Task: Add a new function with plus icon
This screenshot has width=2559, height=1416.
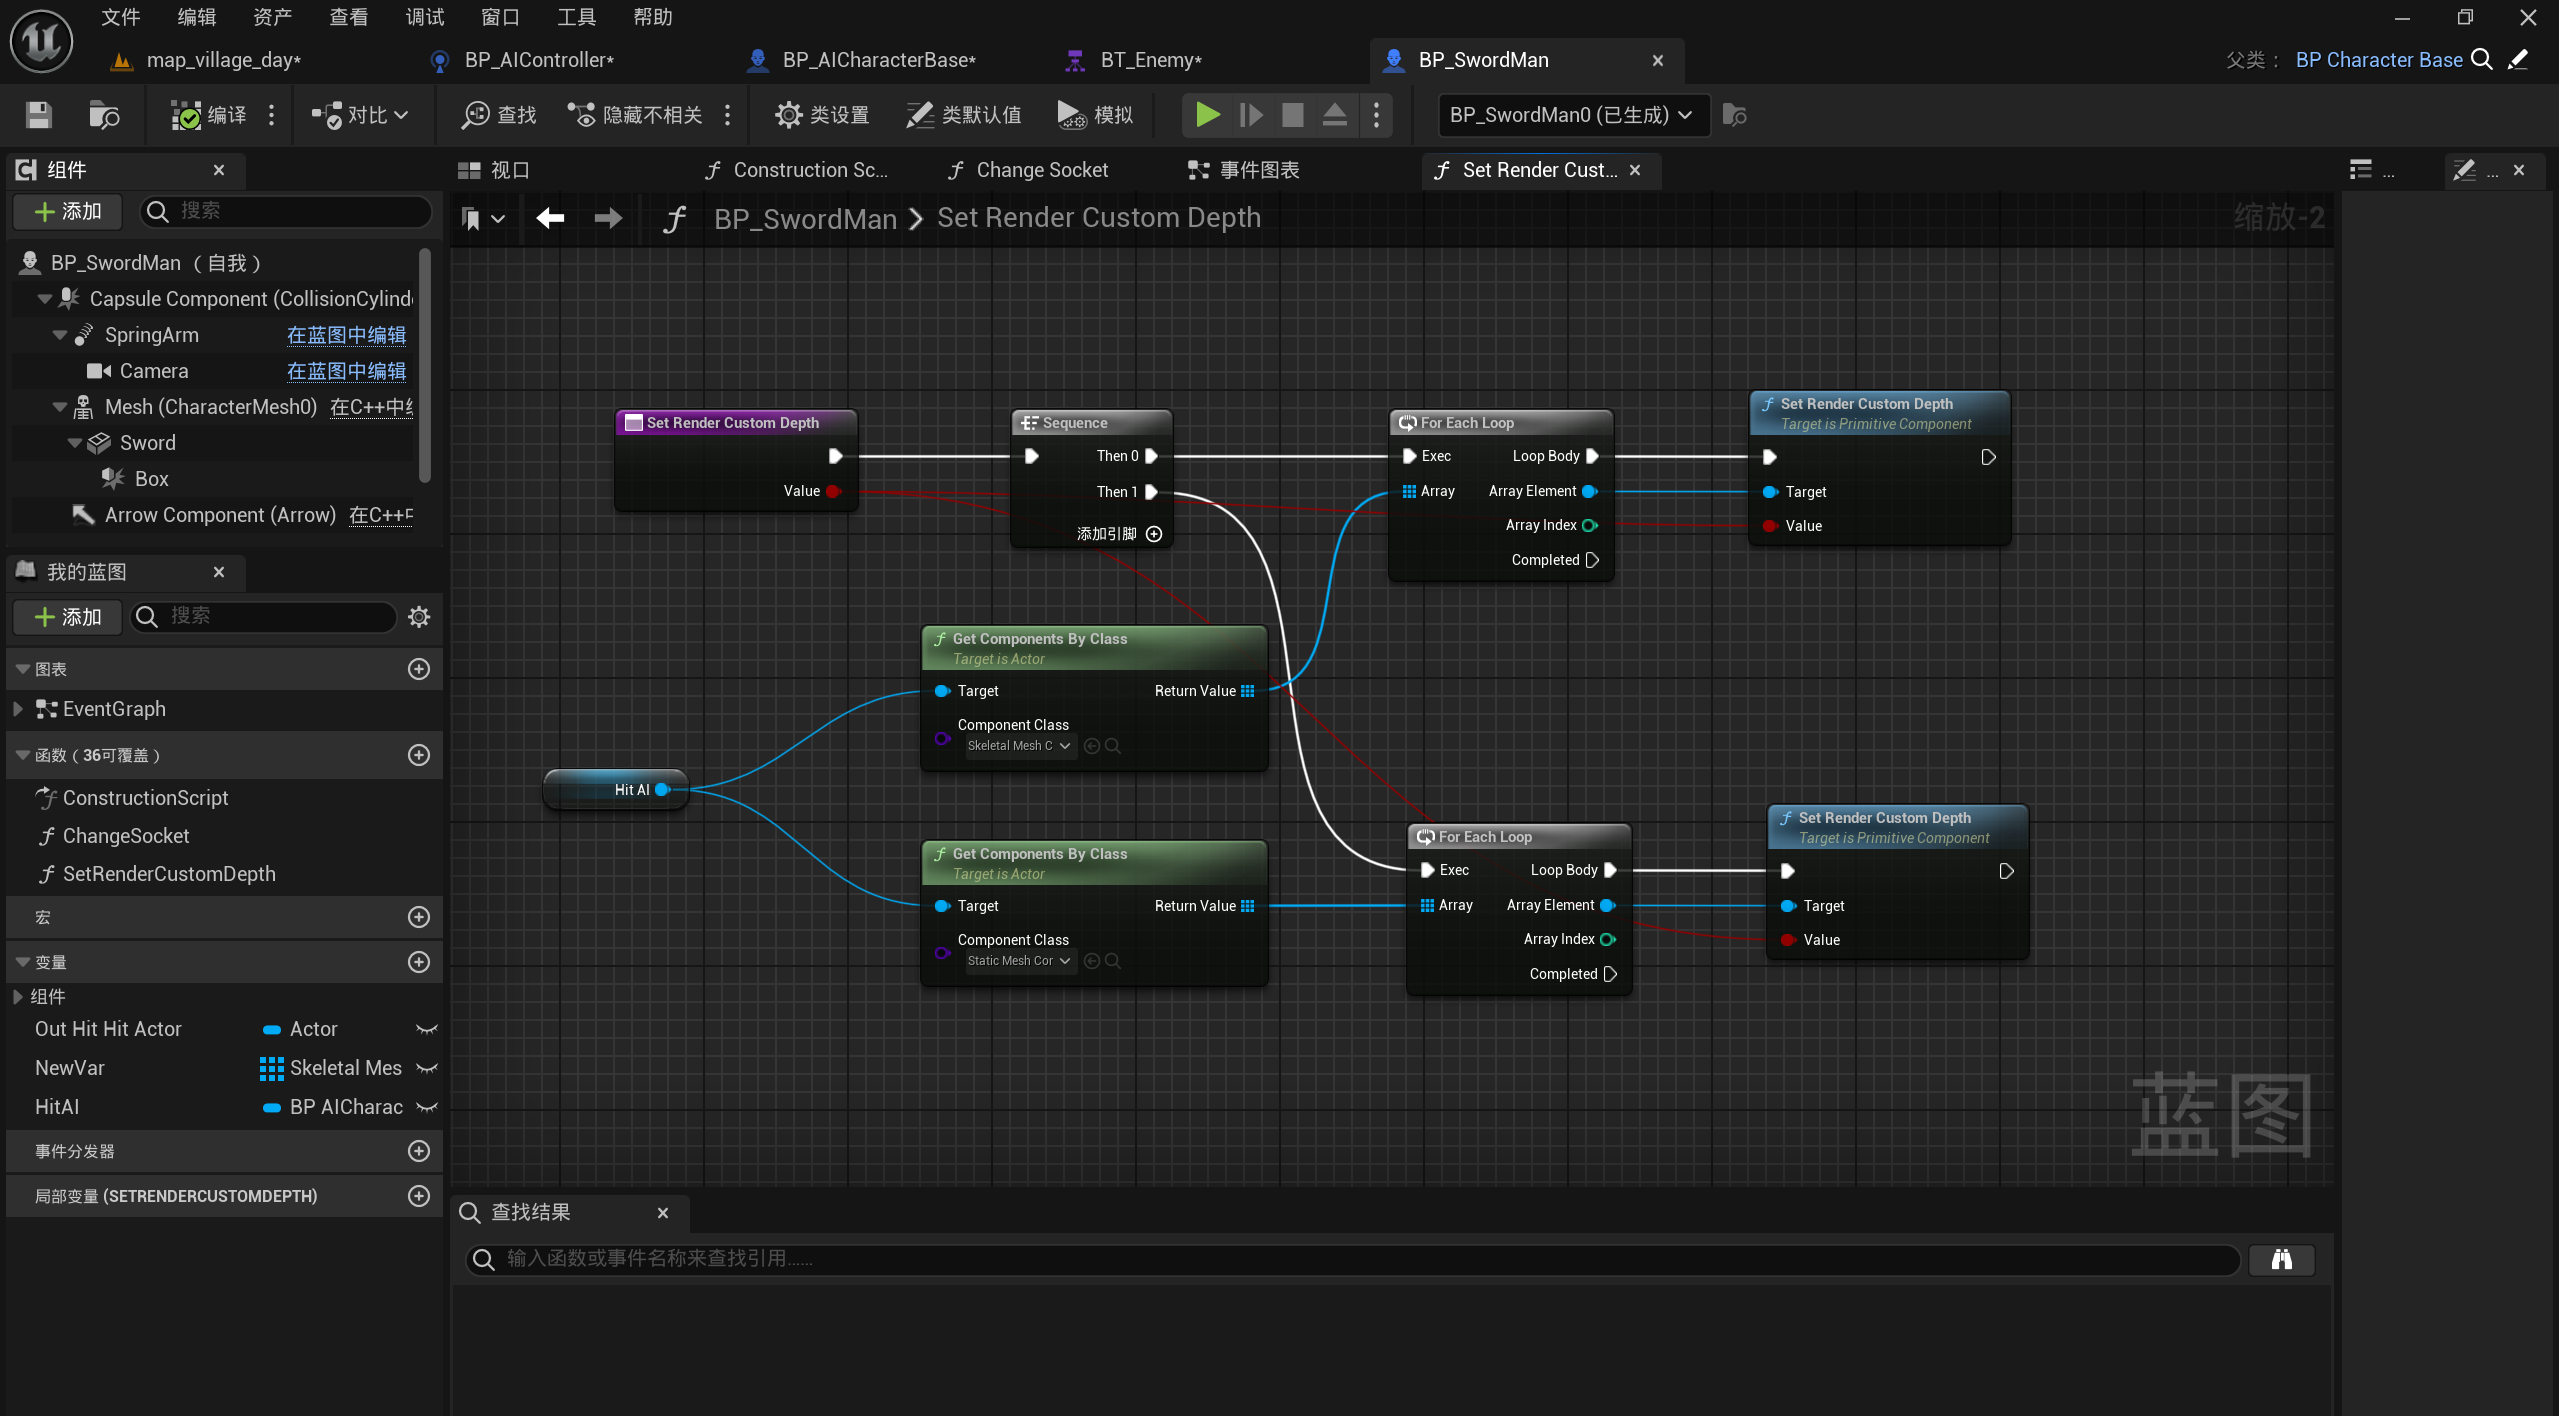Action: tap(419, 755)
